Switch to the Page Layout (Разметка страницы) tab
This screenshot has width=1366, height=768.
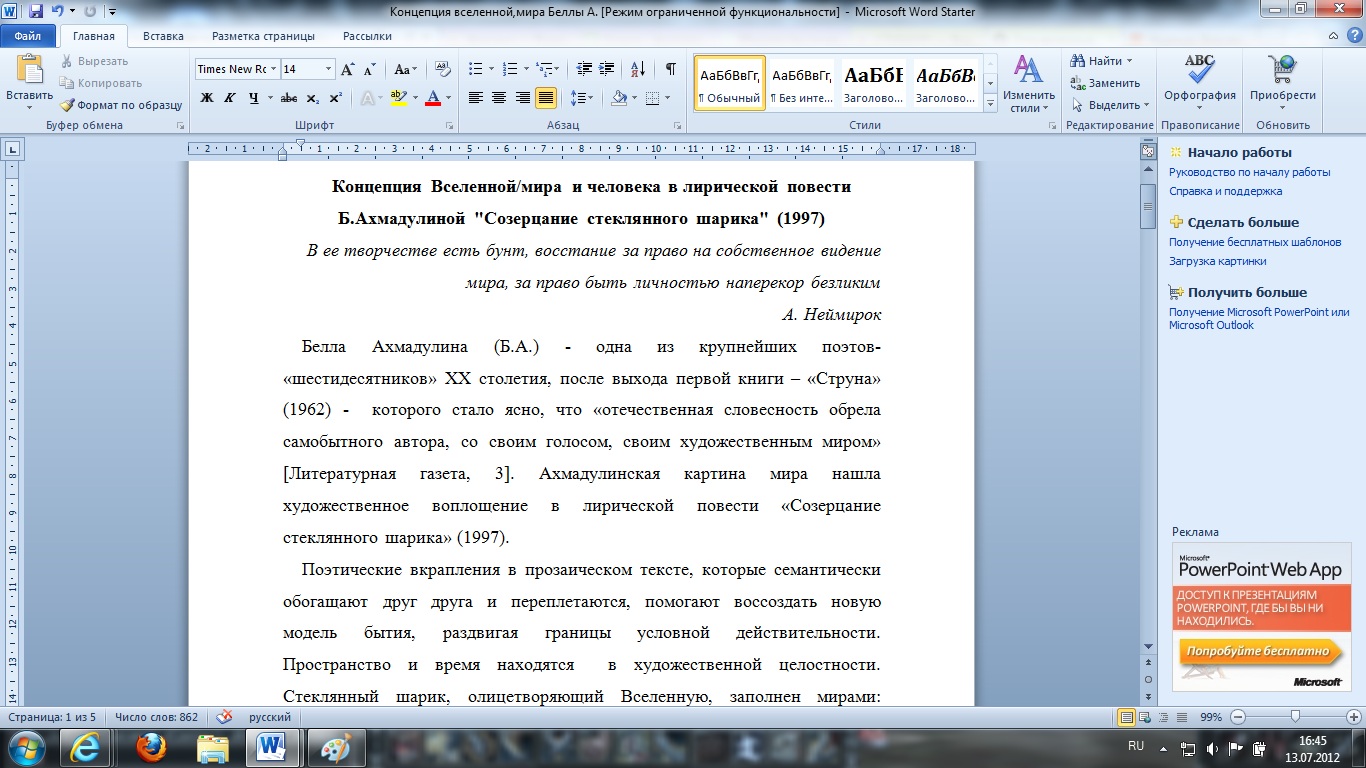point(263,36)
